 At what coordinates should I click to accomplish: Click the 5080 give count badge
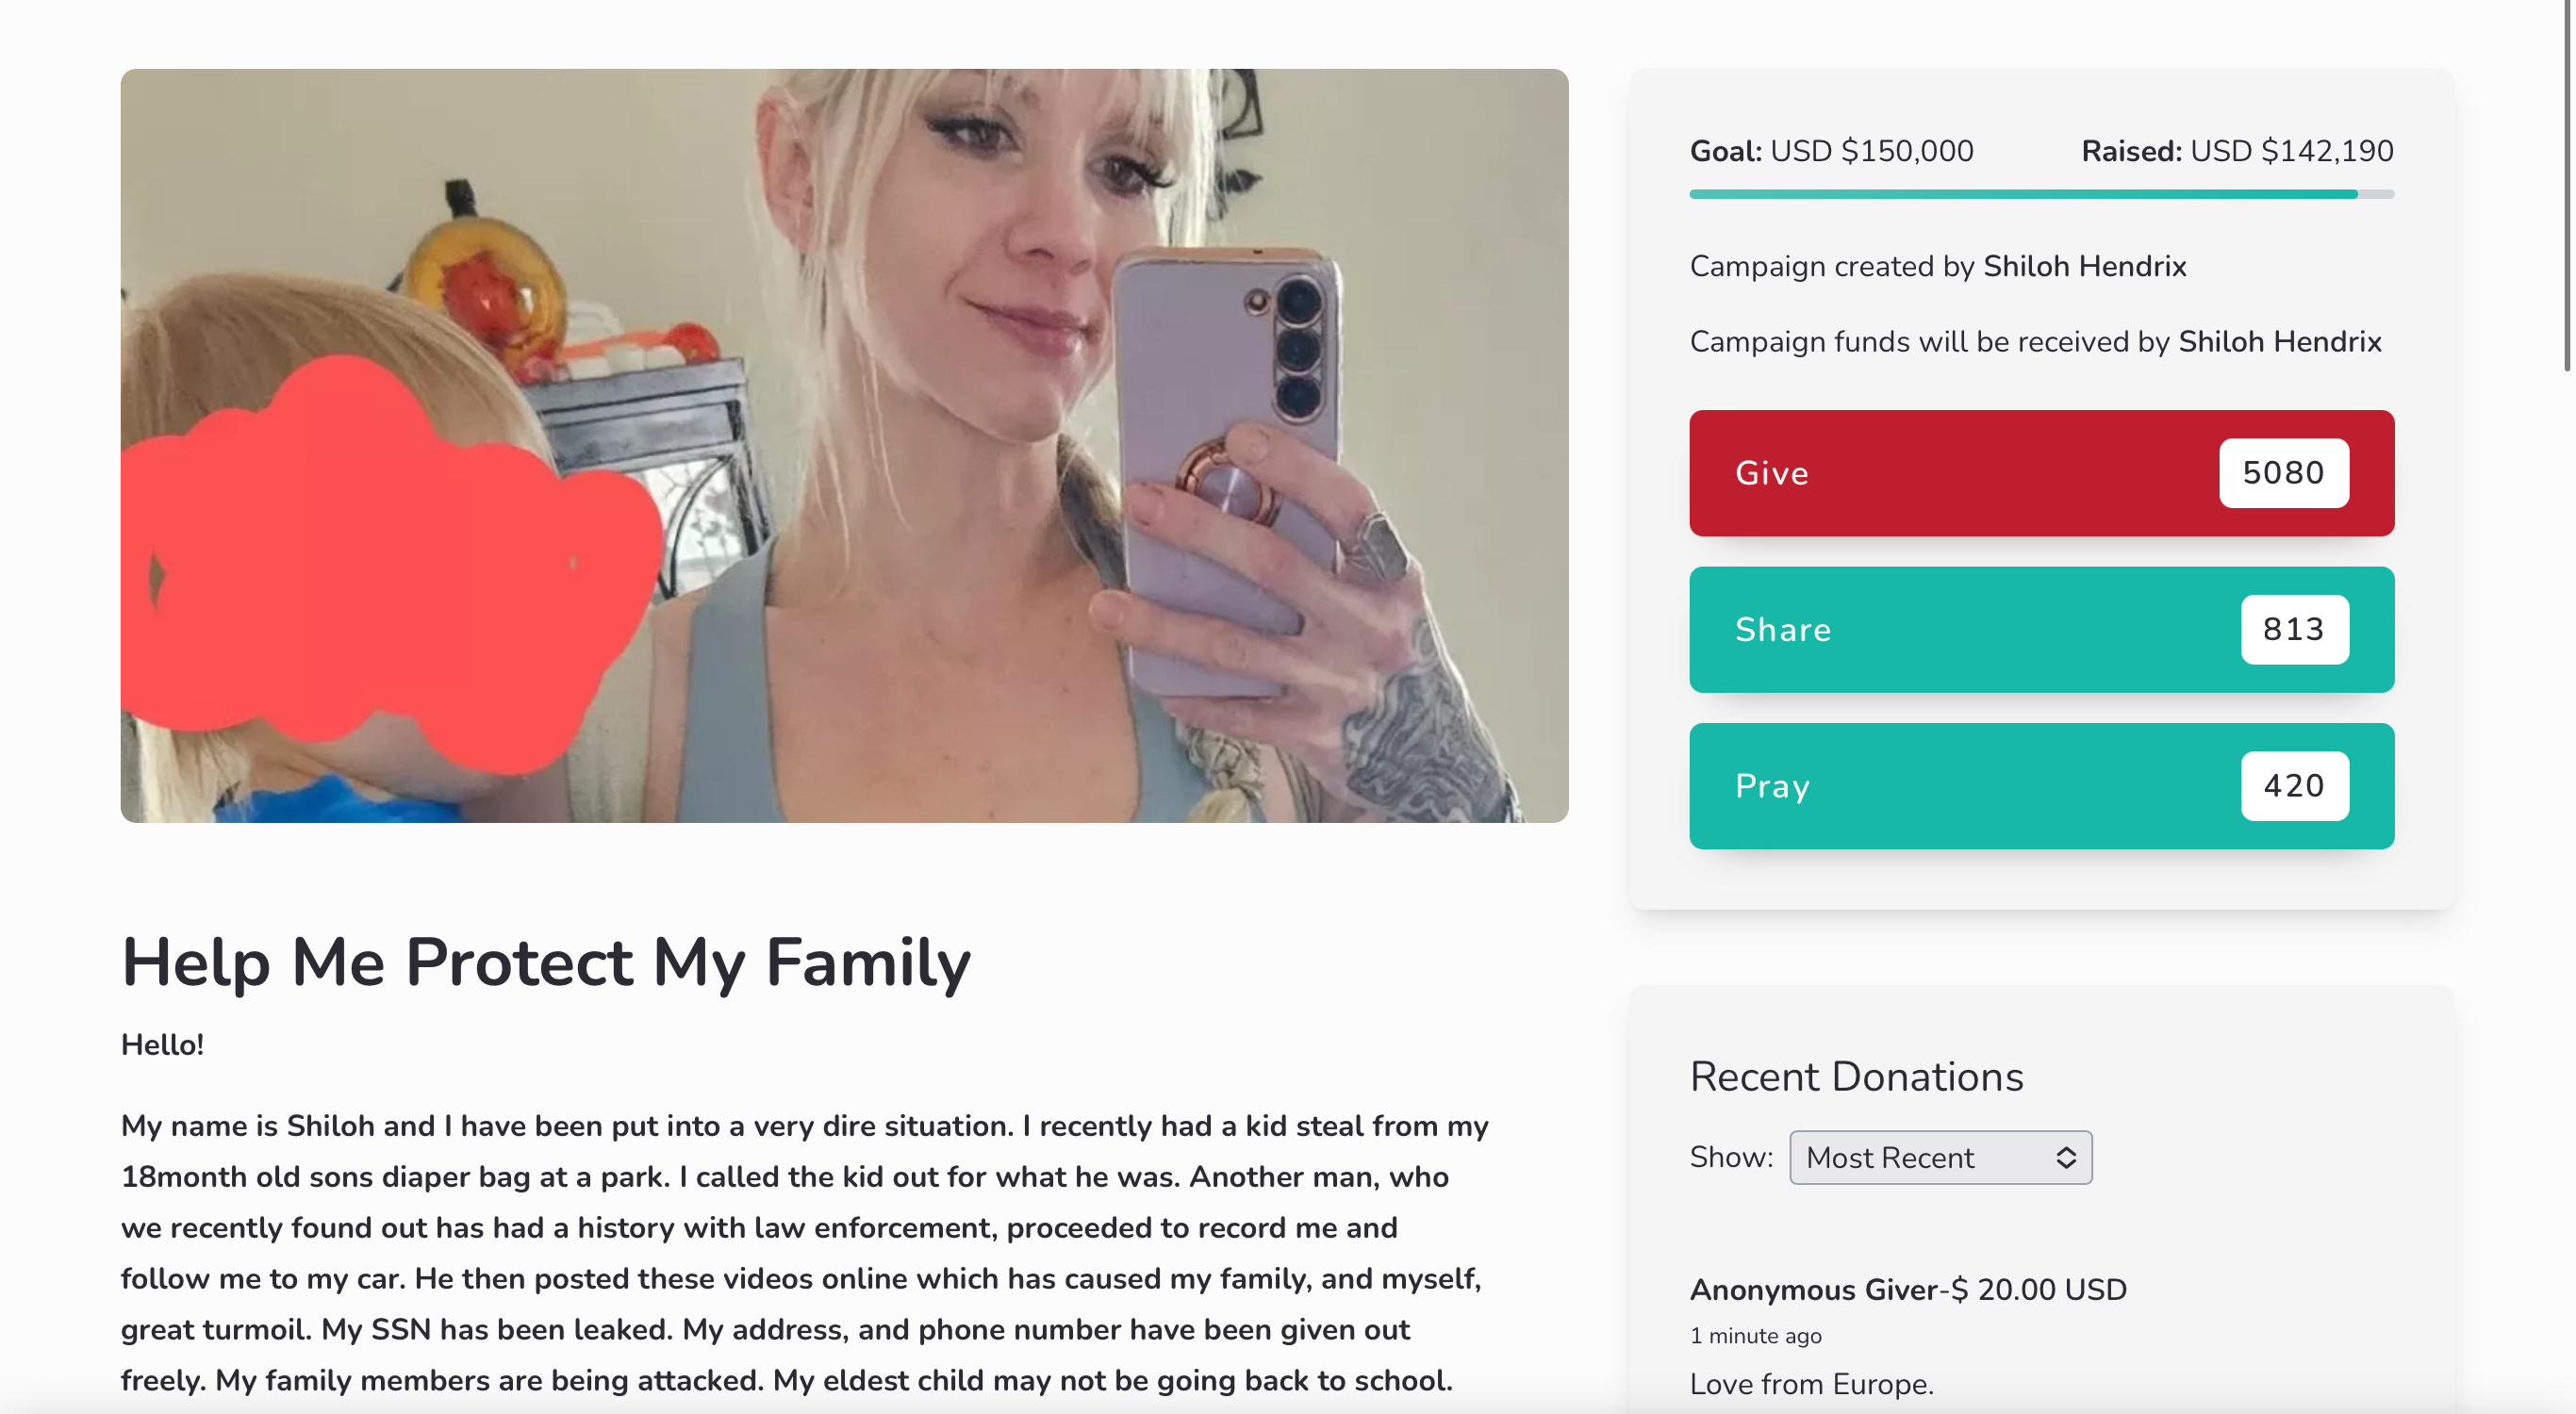(2284, 473)
